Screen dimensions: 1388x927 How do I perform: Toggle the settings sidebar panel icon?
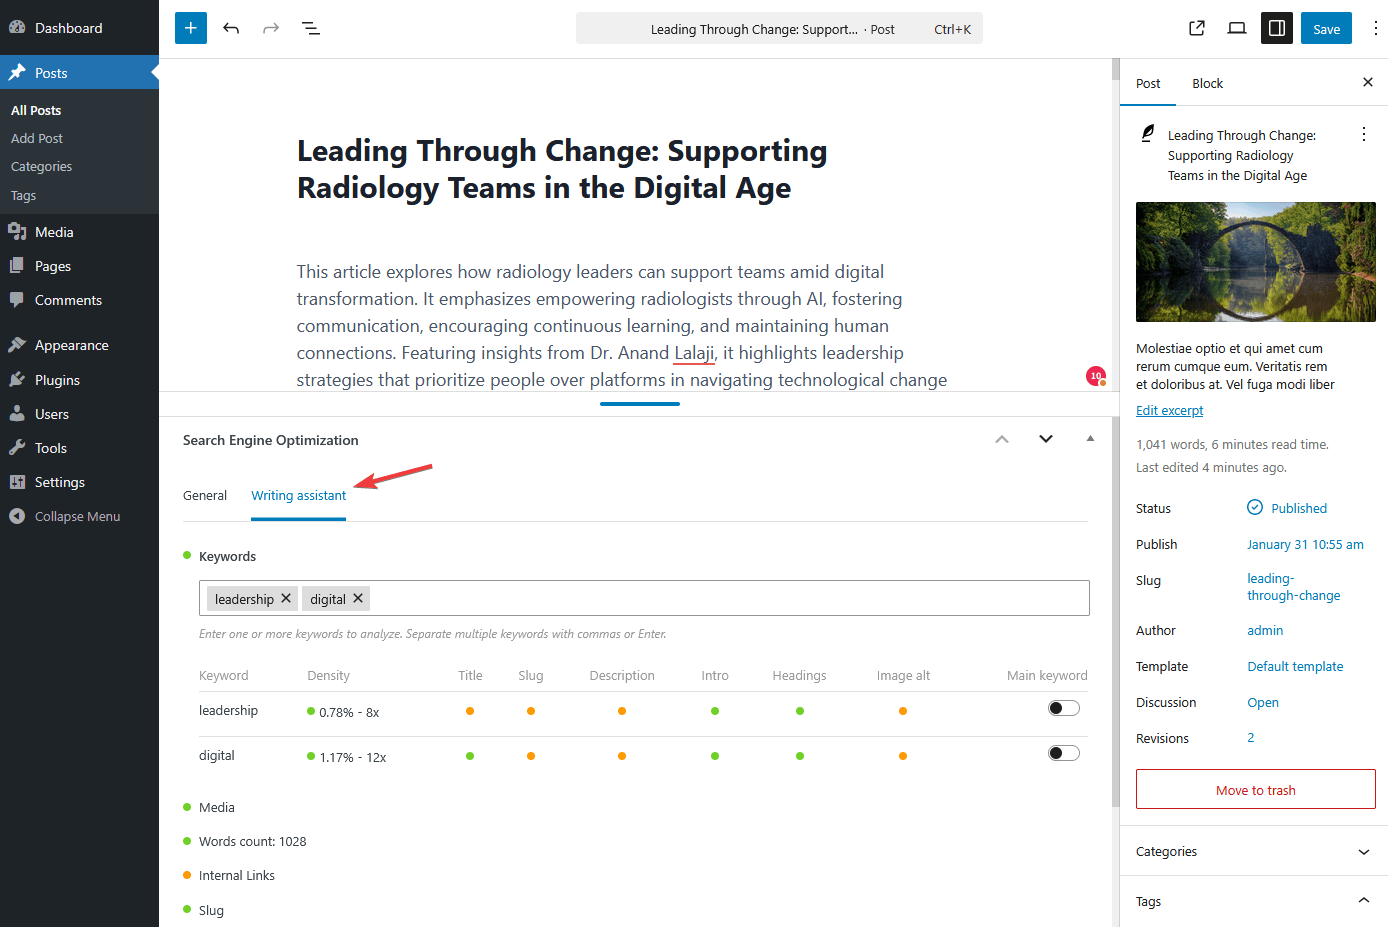1277,28
